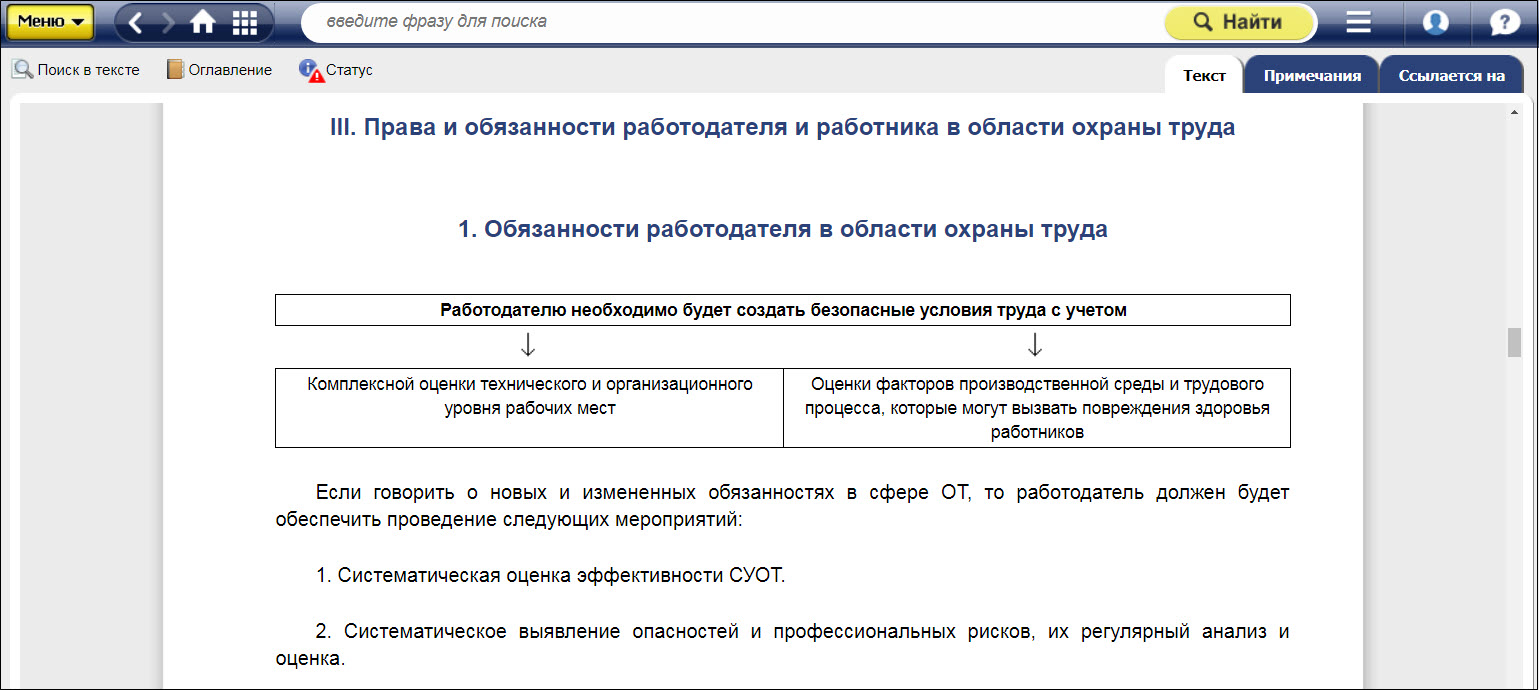
Task: Open the help question mark icon
Action: (x=1504, y=22)
